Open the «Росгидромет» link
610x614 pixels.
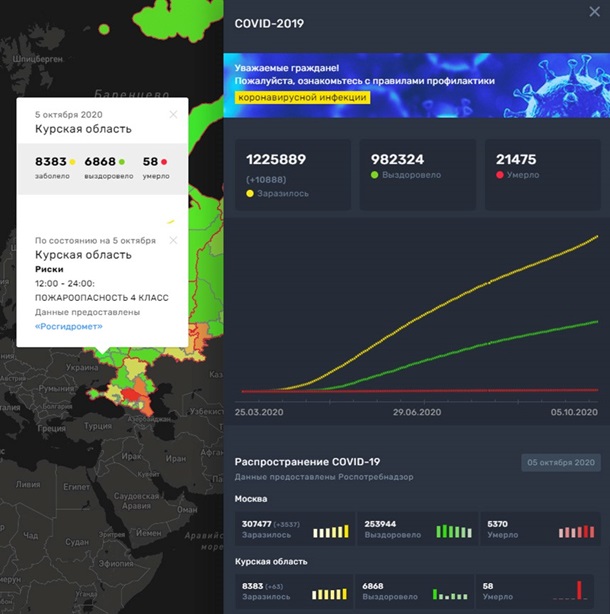click(x=68, y=326)
